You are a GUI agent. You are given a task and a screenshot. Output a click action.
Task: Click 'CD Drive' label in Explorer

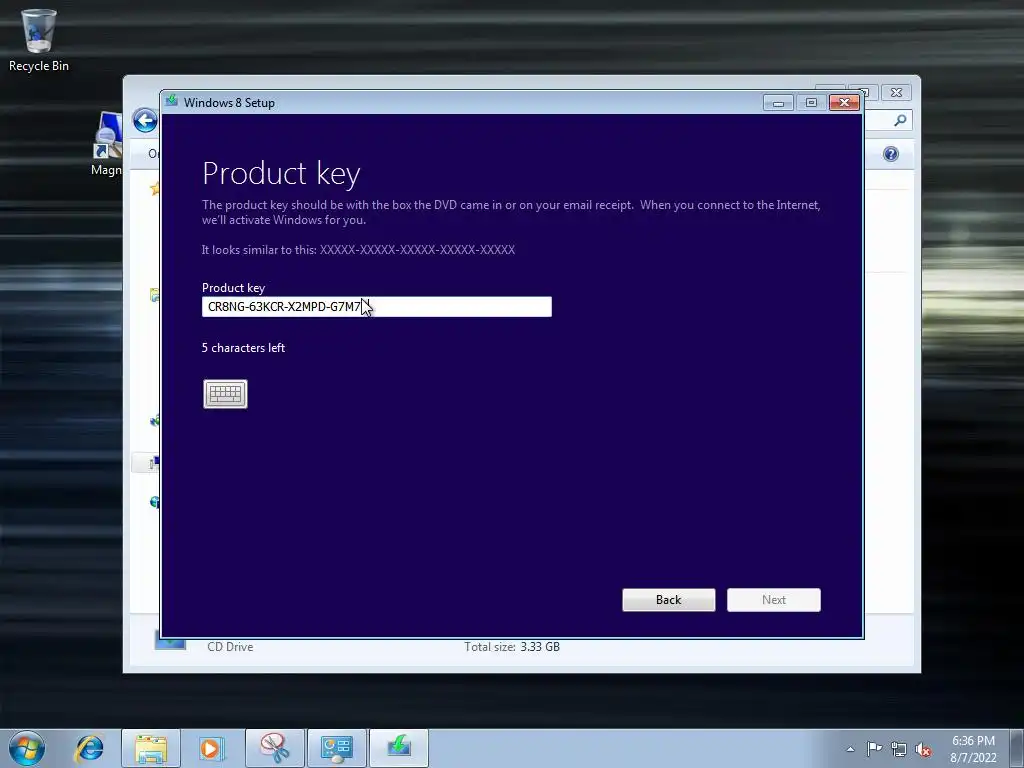tap(230, 647)
